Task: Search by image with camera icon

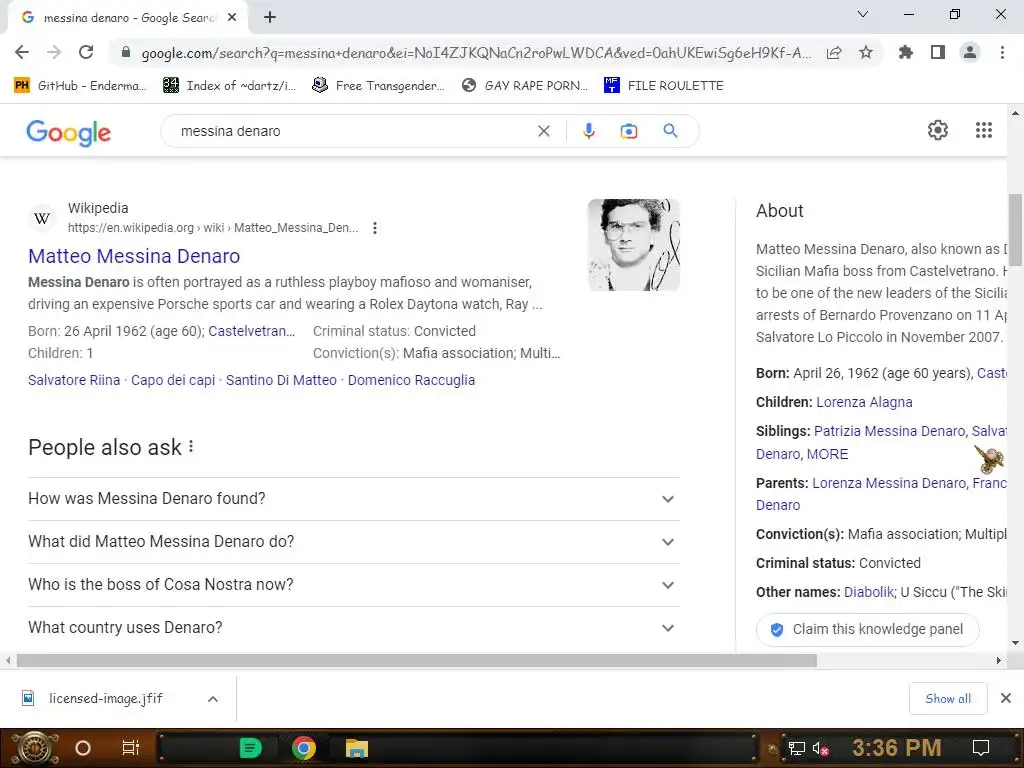Action: point(628,131)
